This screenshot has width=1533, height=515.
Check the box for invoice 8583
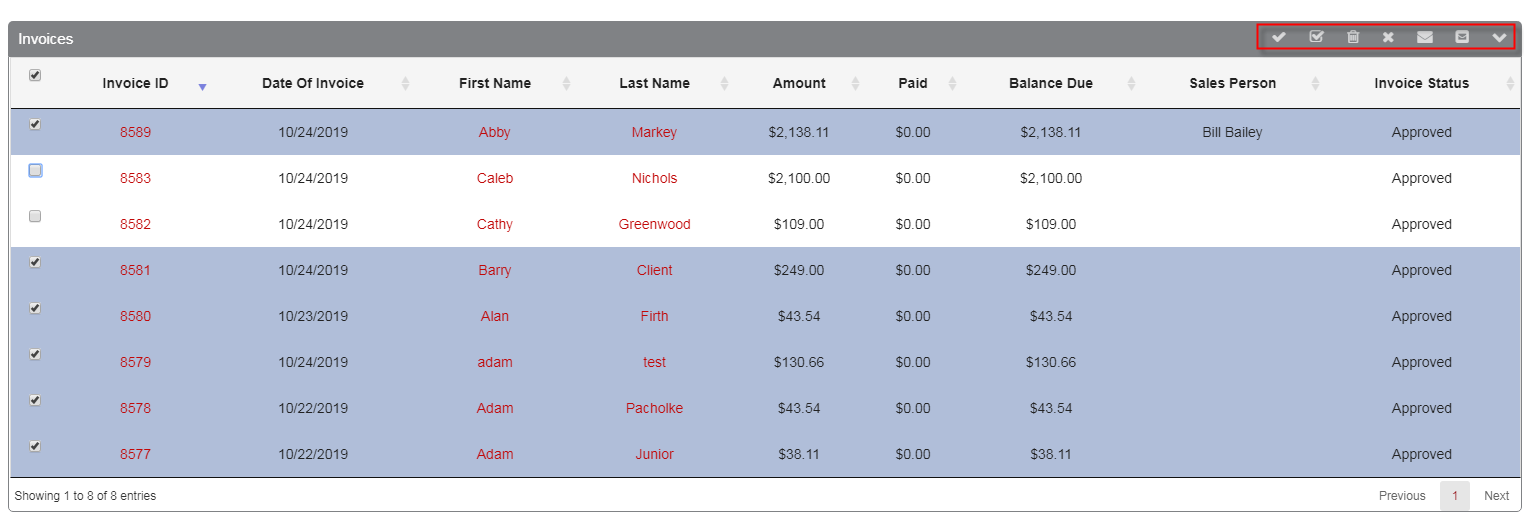pos(35,170)
